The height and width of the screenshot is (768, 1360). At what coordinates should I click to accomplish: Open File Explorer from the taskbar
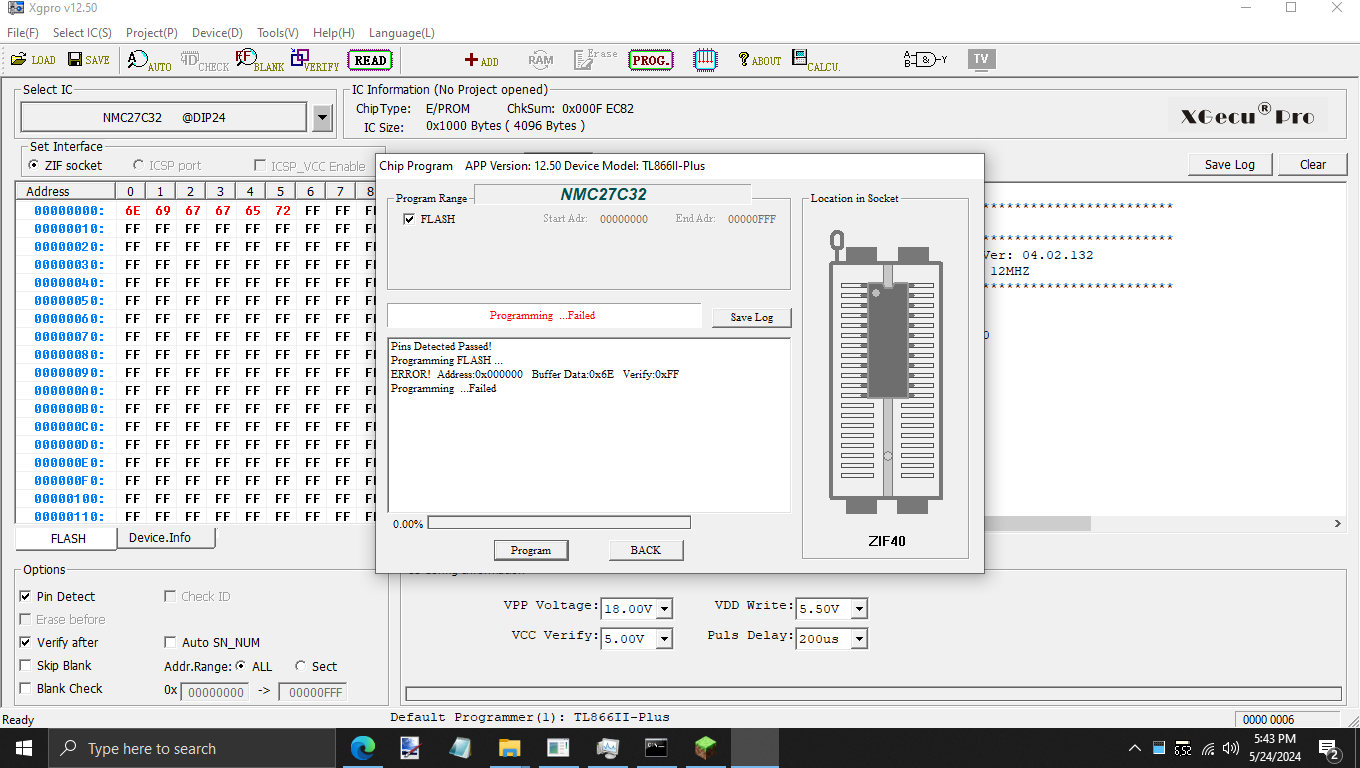click(509, 748)
